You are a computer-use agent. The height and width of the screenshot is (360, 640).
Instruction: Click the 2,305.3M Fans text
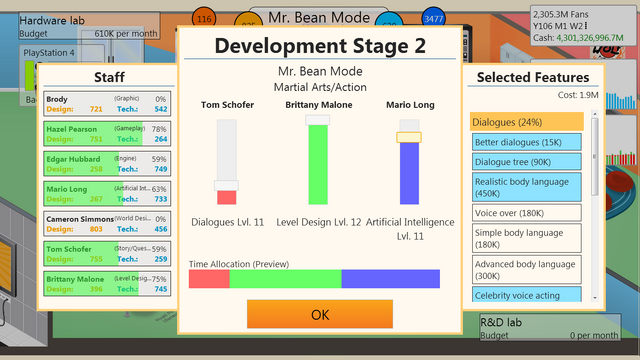560,14
